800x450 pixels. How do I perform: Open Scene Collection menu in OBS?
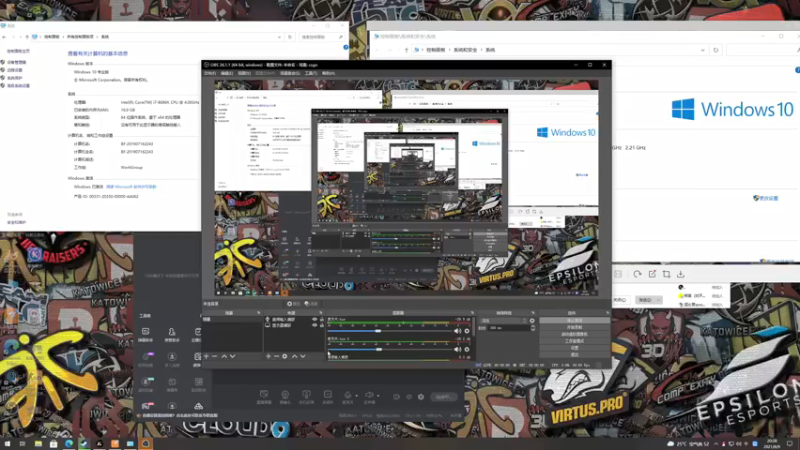pos(290,73)
